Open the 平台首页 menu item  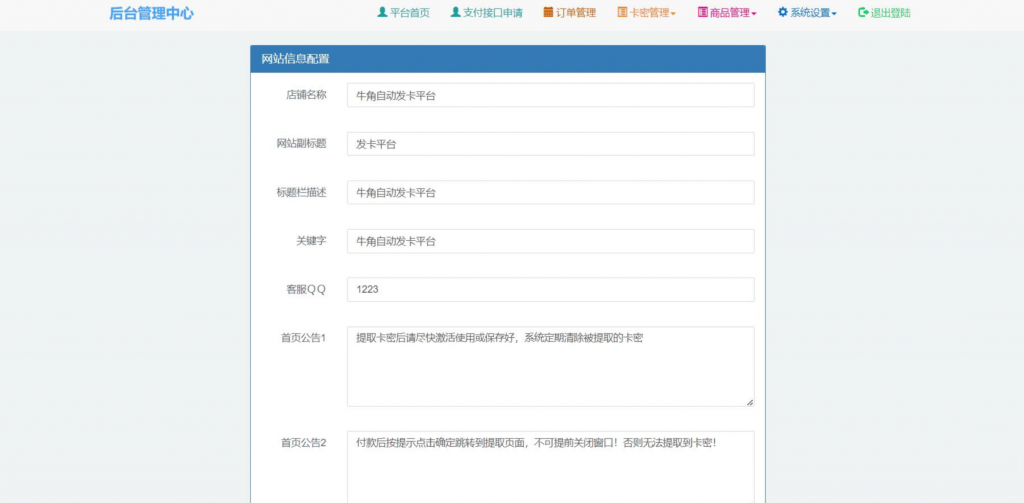coord(404,12)
